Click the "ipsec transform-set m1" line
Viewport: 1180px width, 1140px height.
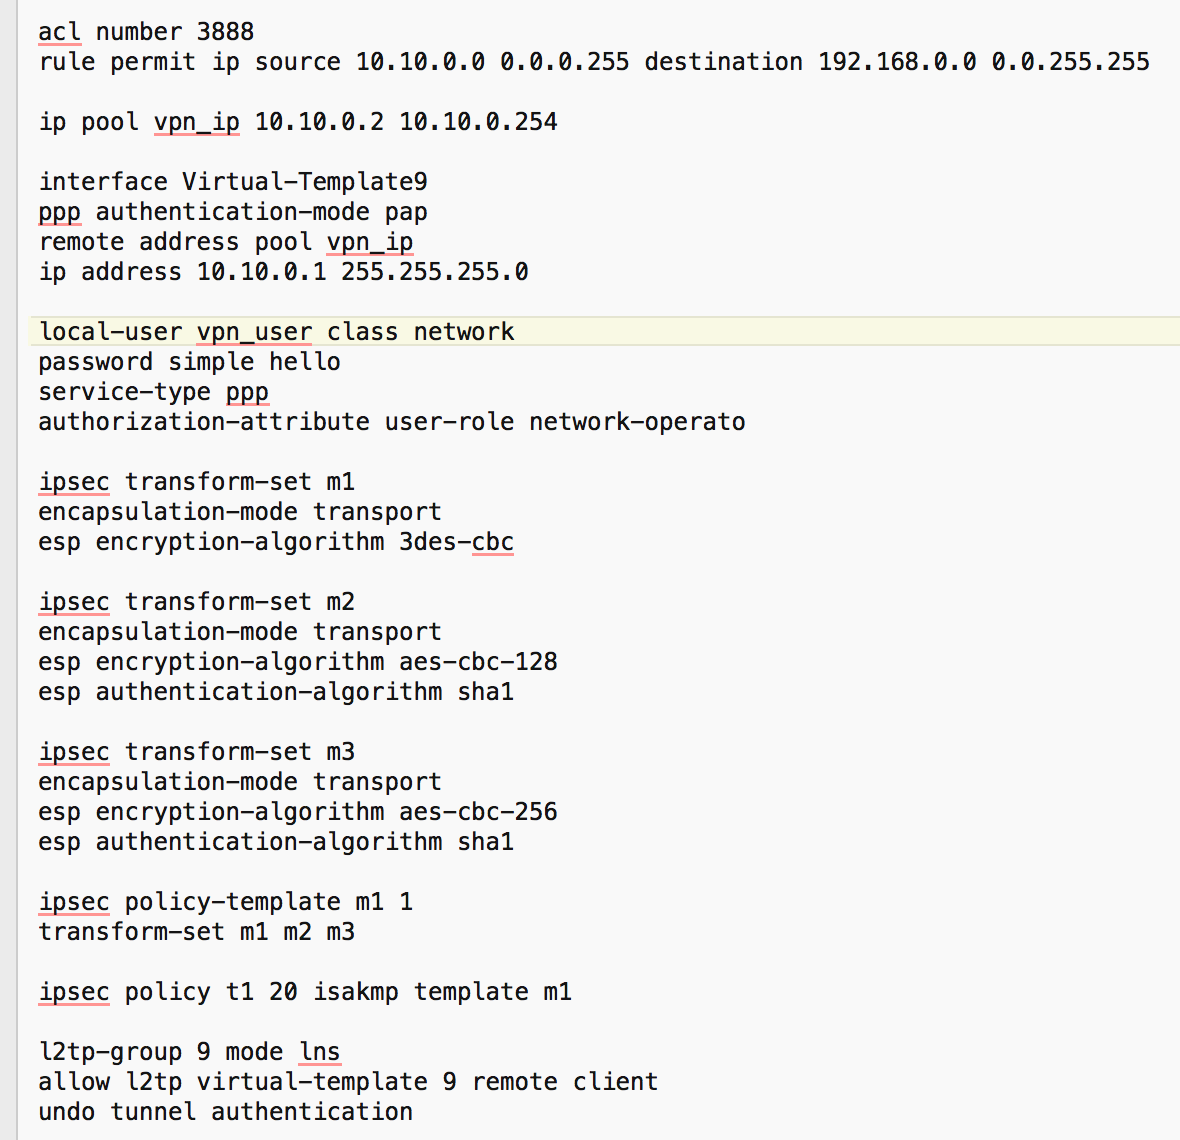(196, 482)
